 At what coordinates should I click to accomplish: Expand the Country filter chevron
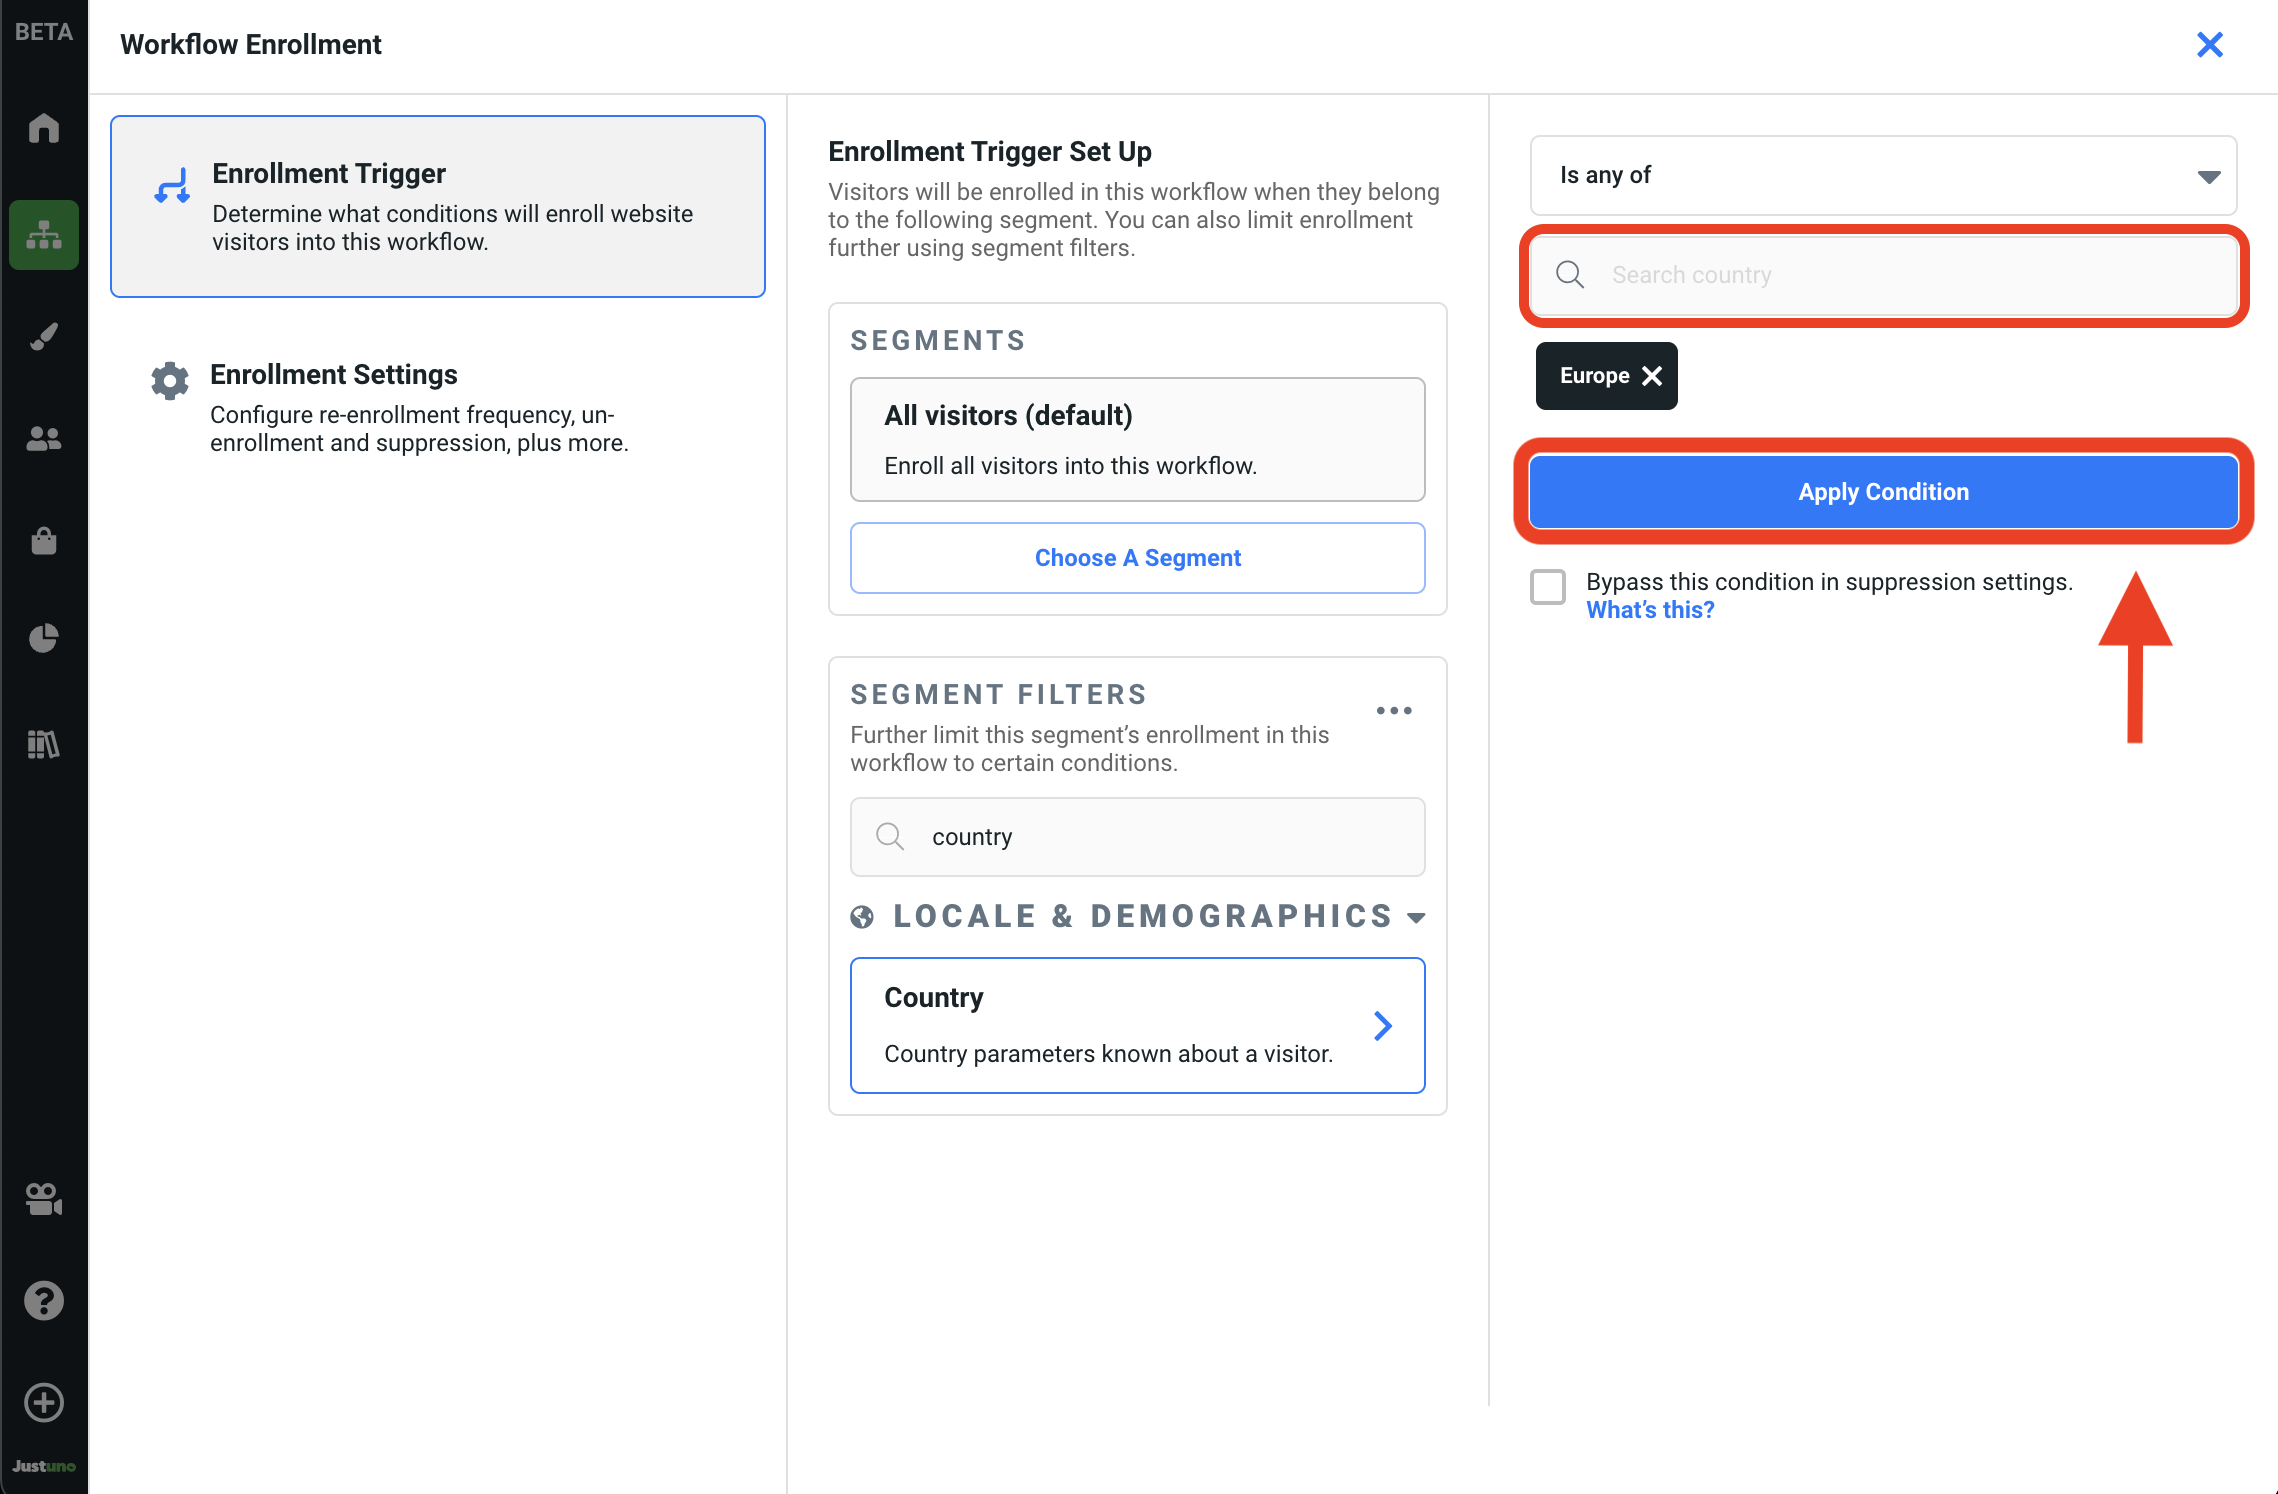coord(1383,1025)
